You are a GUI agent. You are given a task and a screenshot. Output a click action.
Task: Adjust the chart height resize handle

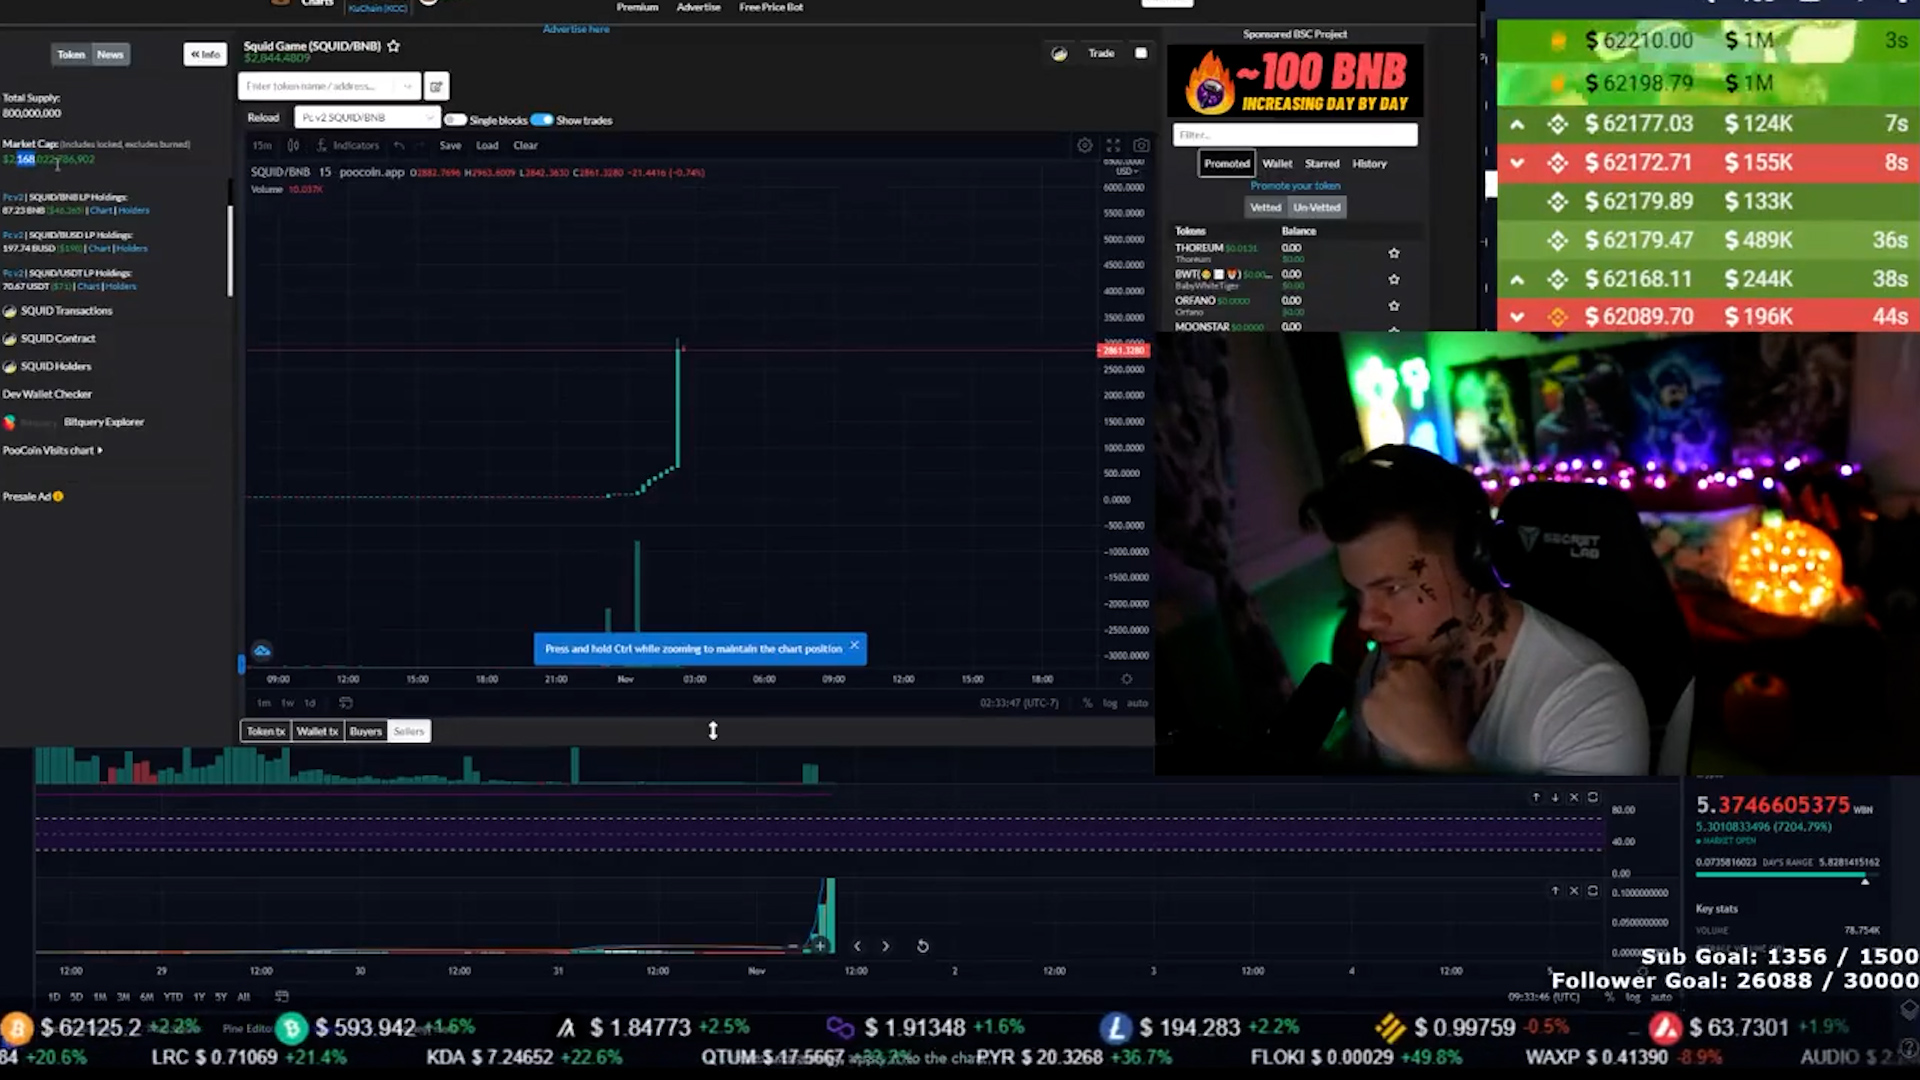point(713,731)
